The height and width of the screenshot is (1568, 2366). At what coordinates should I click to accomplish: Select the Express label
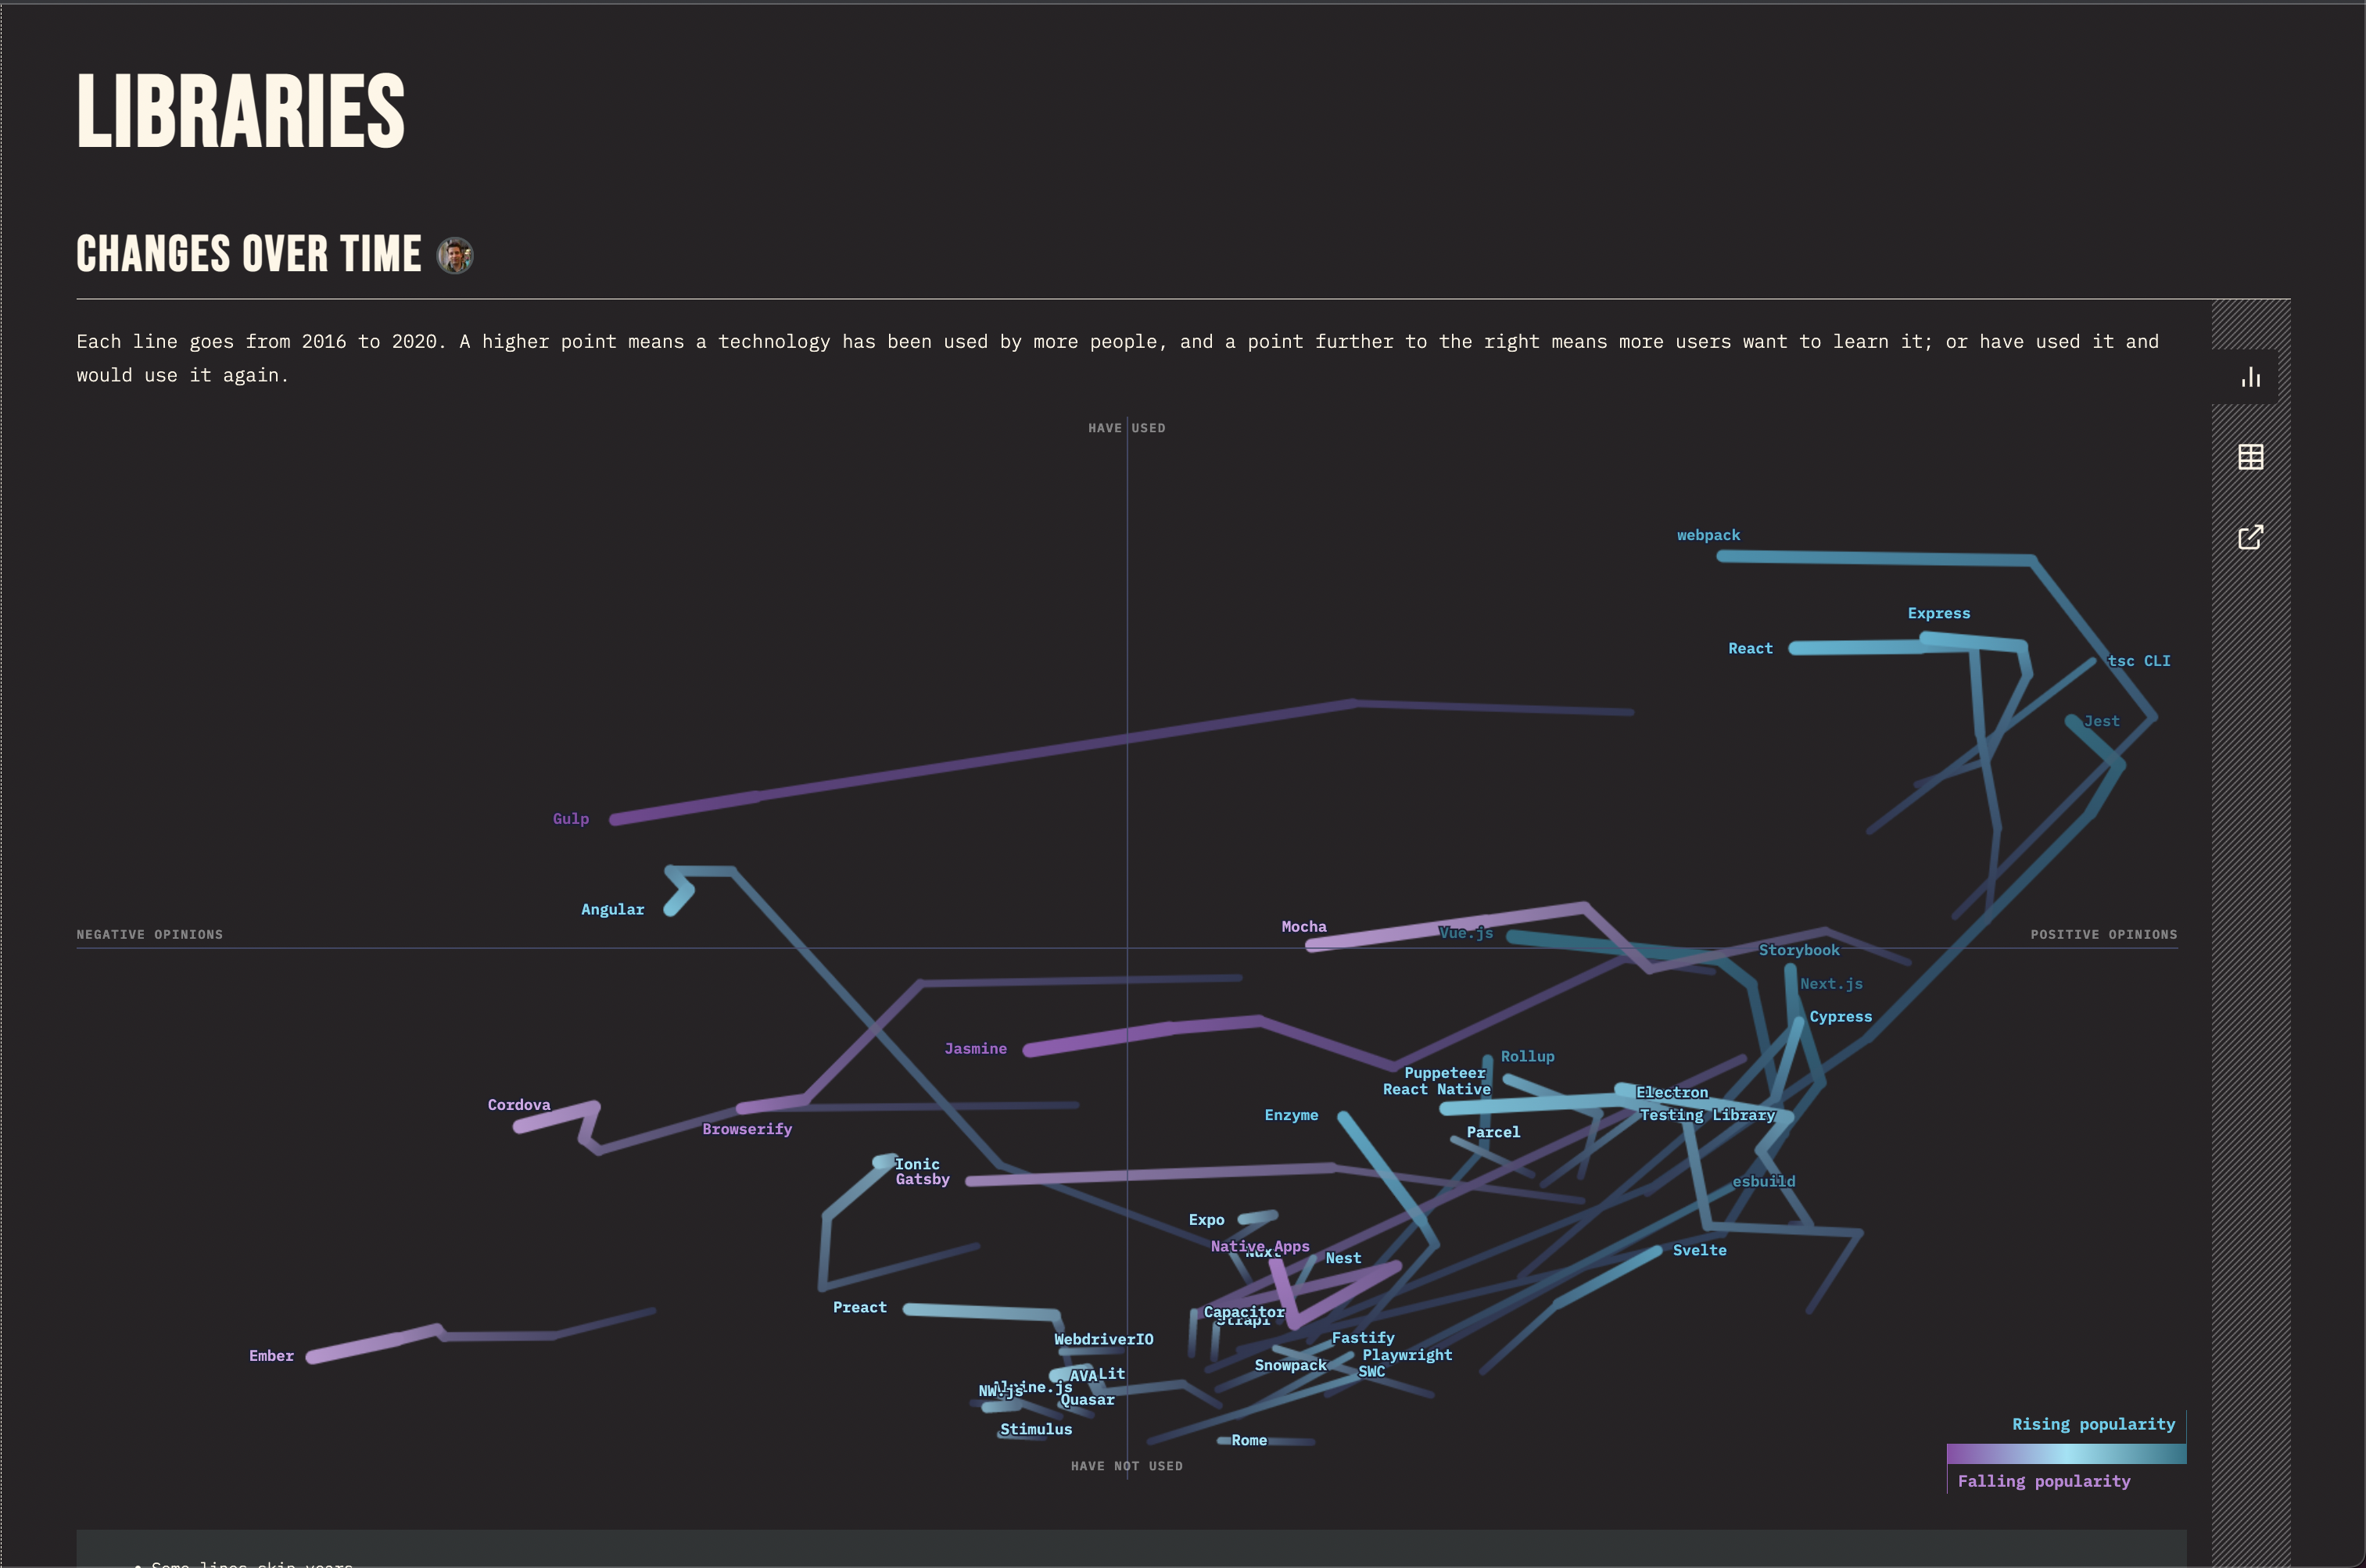[x=1938, y=613]
